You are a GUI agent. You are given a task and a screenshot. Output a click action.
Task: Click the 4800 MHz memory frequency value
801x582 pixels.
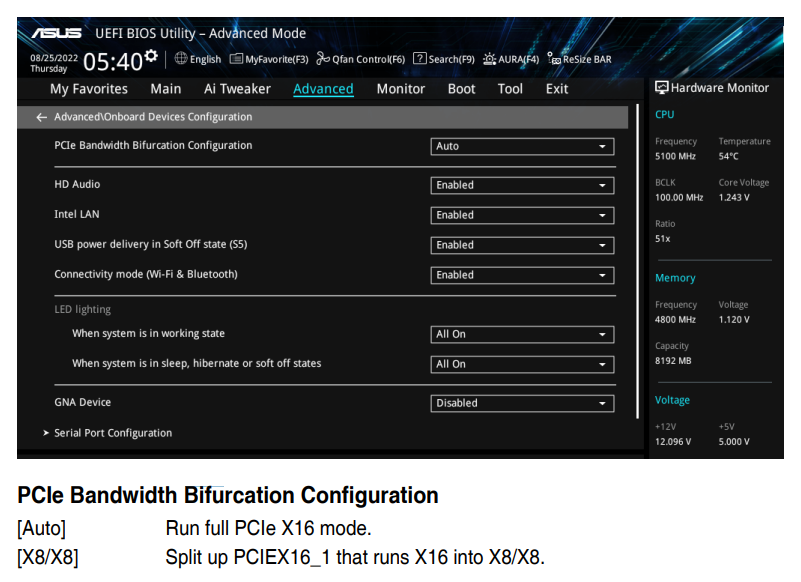tap(675, 320)
